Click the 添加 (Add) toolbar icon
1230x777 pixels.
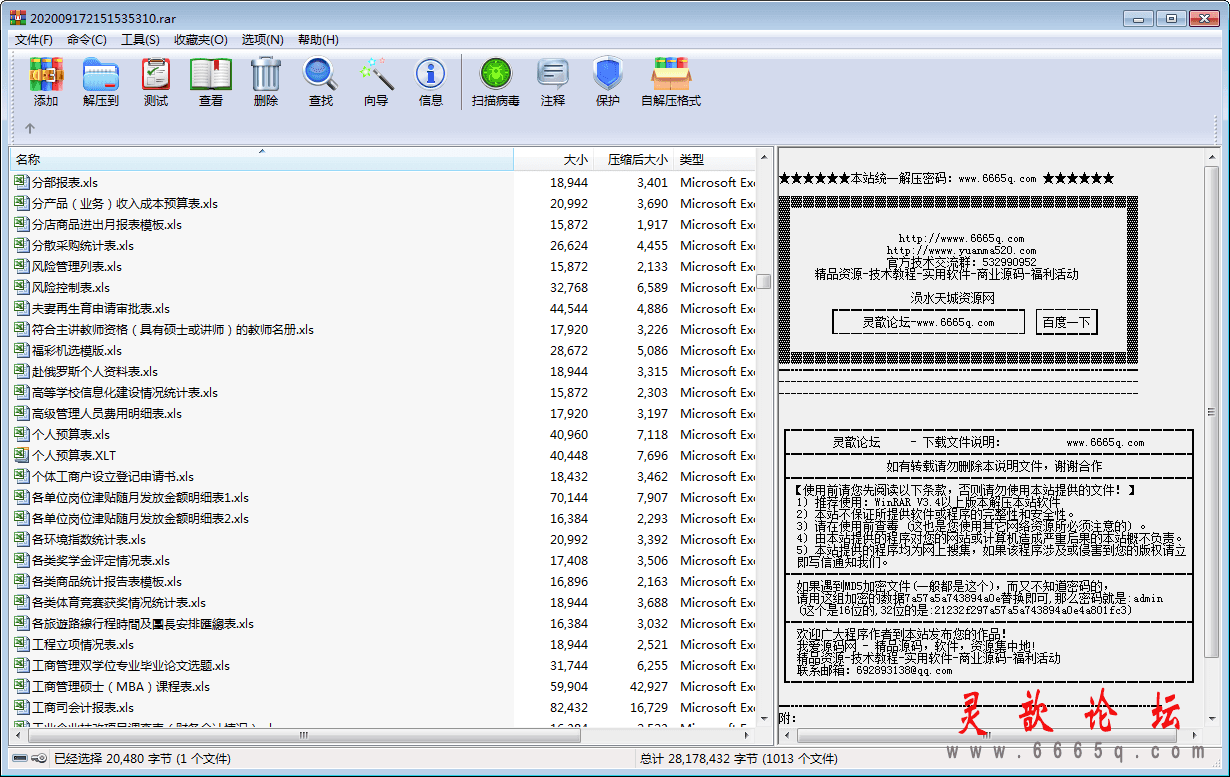(x=46, y=75)
